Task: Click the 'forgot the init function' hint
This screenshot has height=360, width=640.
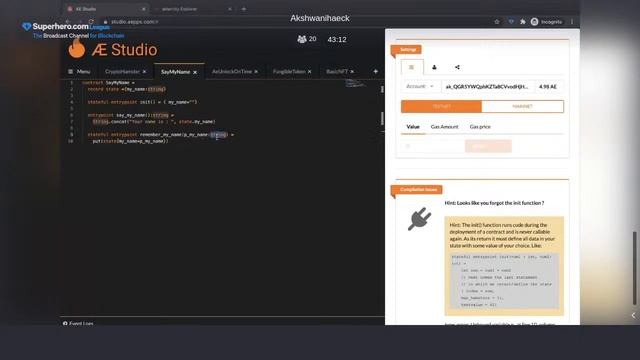Action: tap(494, 203)
